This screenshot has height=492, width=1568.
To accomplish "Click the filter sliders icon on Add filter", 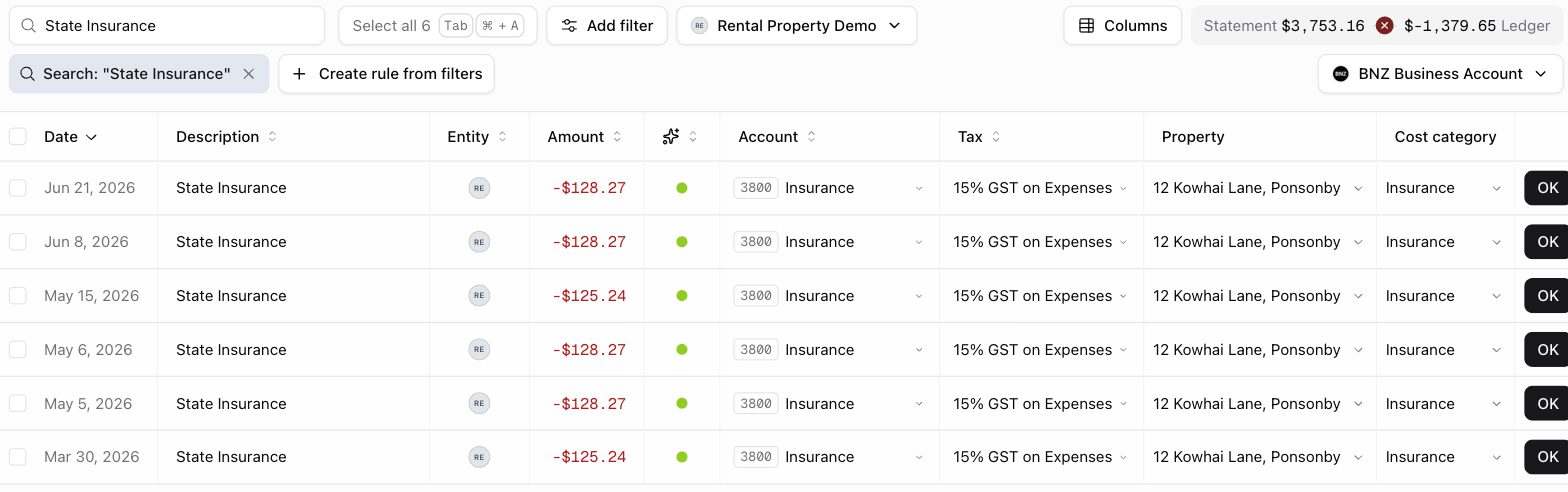I will pos(569,26).
